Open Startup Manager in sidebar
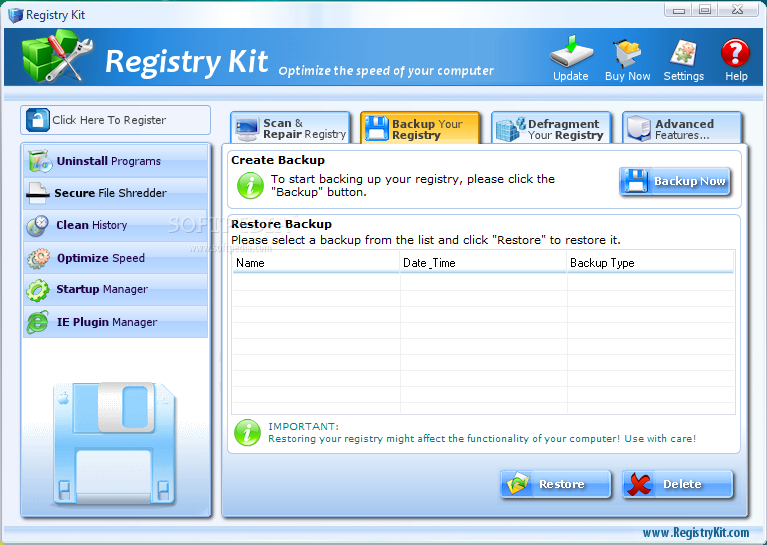This screenshot has width=767, height=545. tap(116, 290)
